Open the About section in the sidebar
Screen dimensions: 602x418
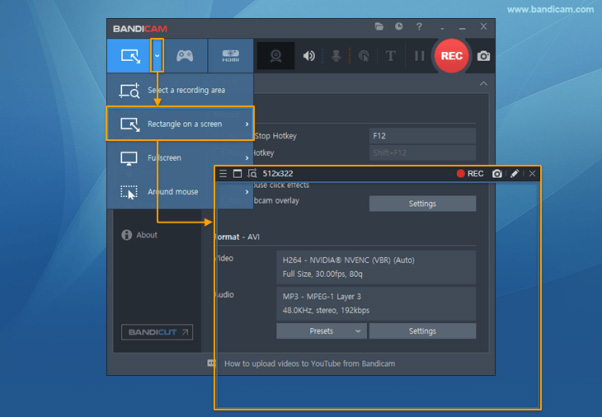[x=146, y=235]
